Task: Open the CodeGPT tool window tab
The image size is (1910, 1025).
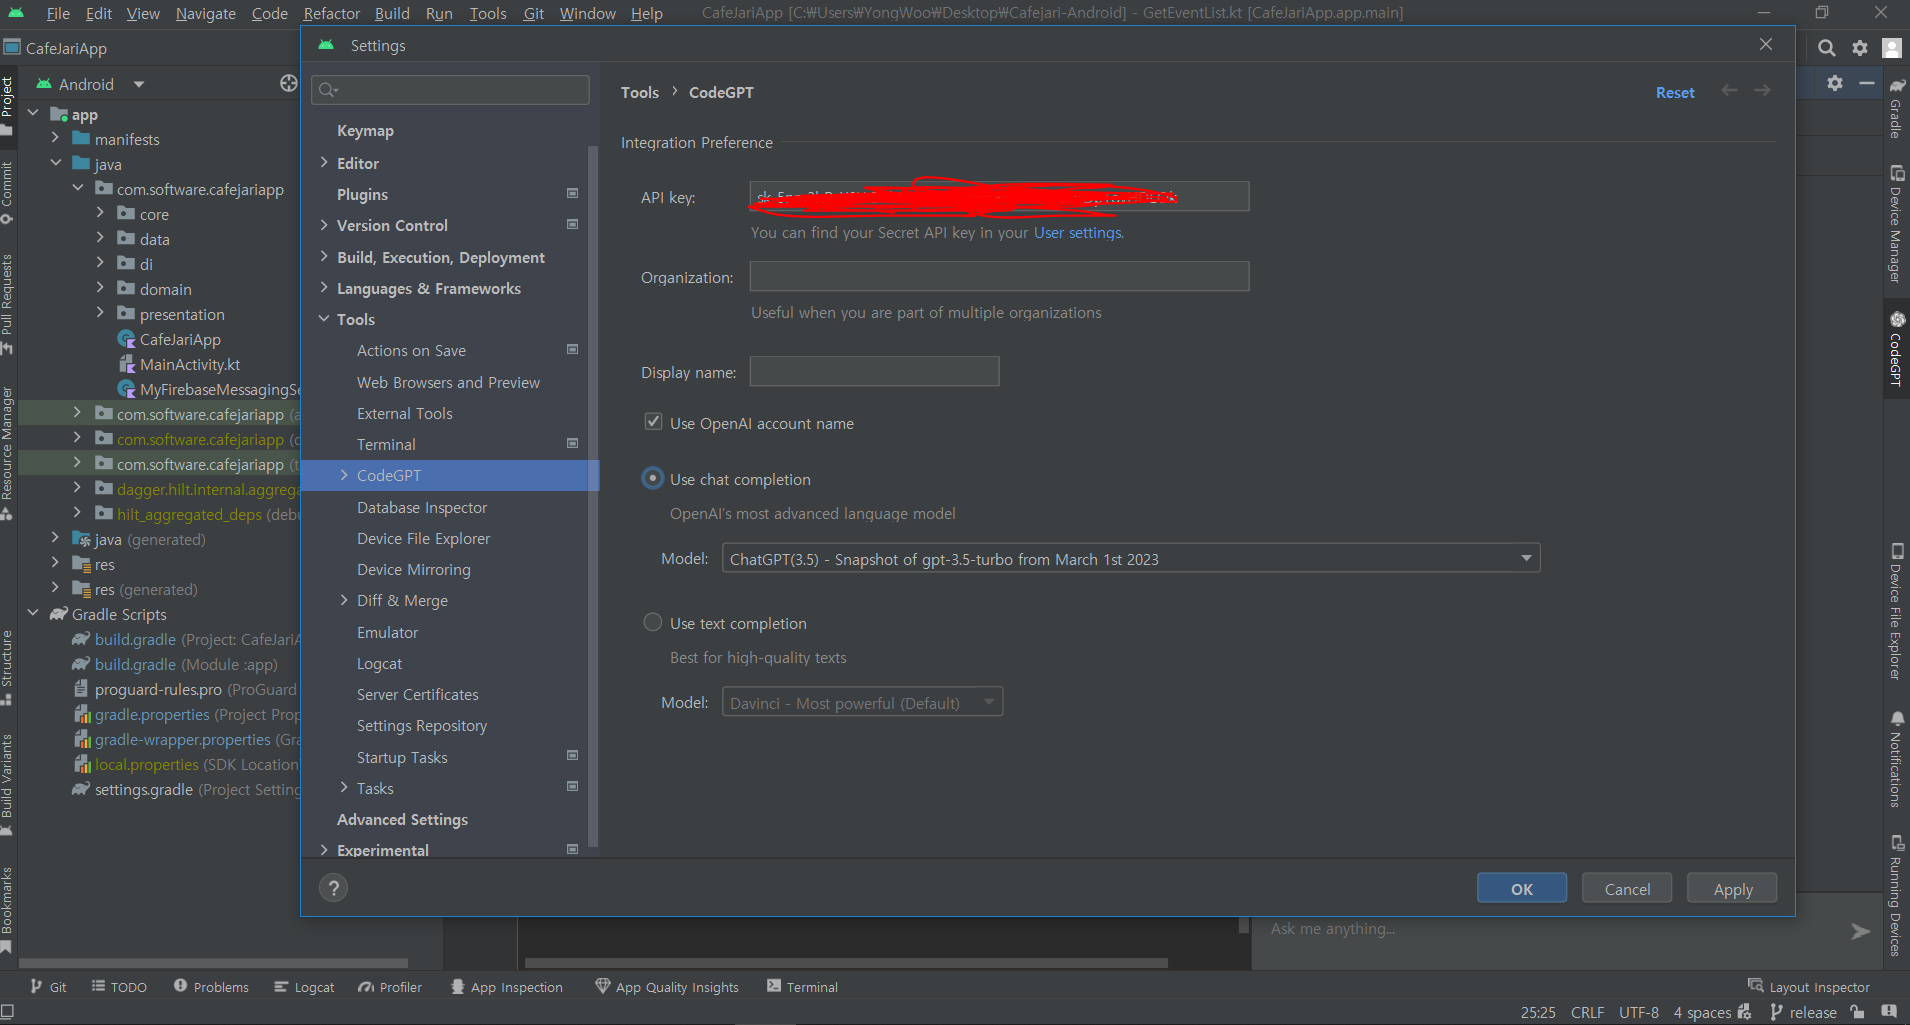Action: point(1896,348)
